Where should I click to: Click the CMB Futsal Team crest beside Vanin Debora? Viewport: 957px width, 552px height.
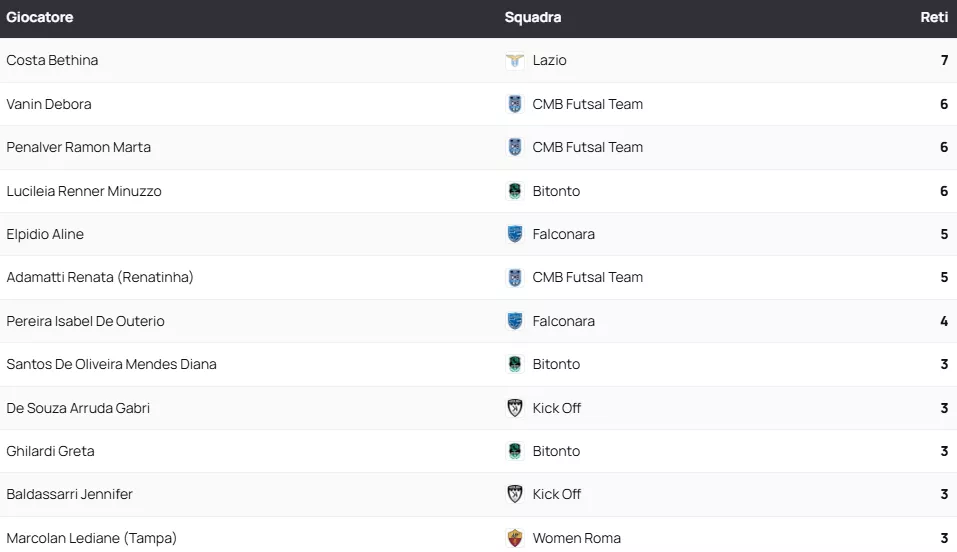click(x=515, y=104)
